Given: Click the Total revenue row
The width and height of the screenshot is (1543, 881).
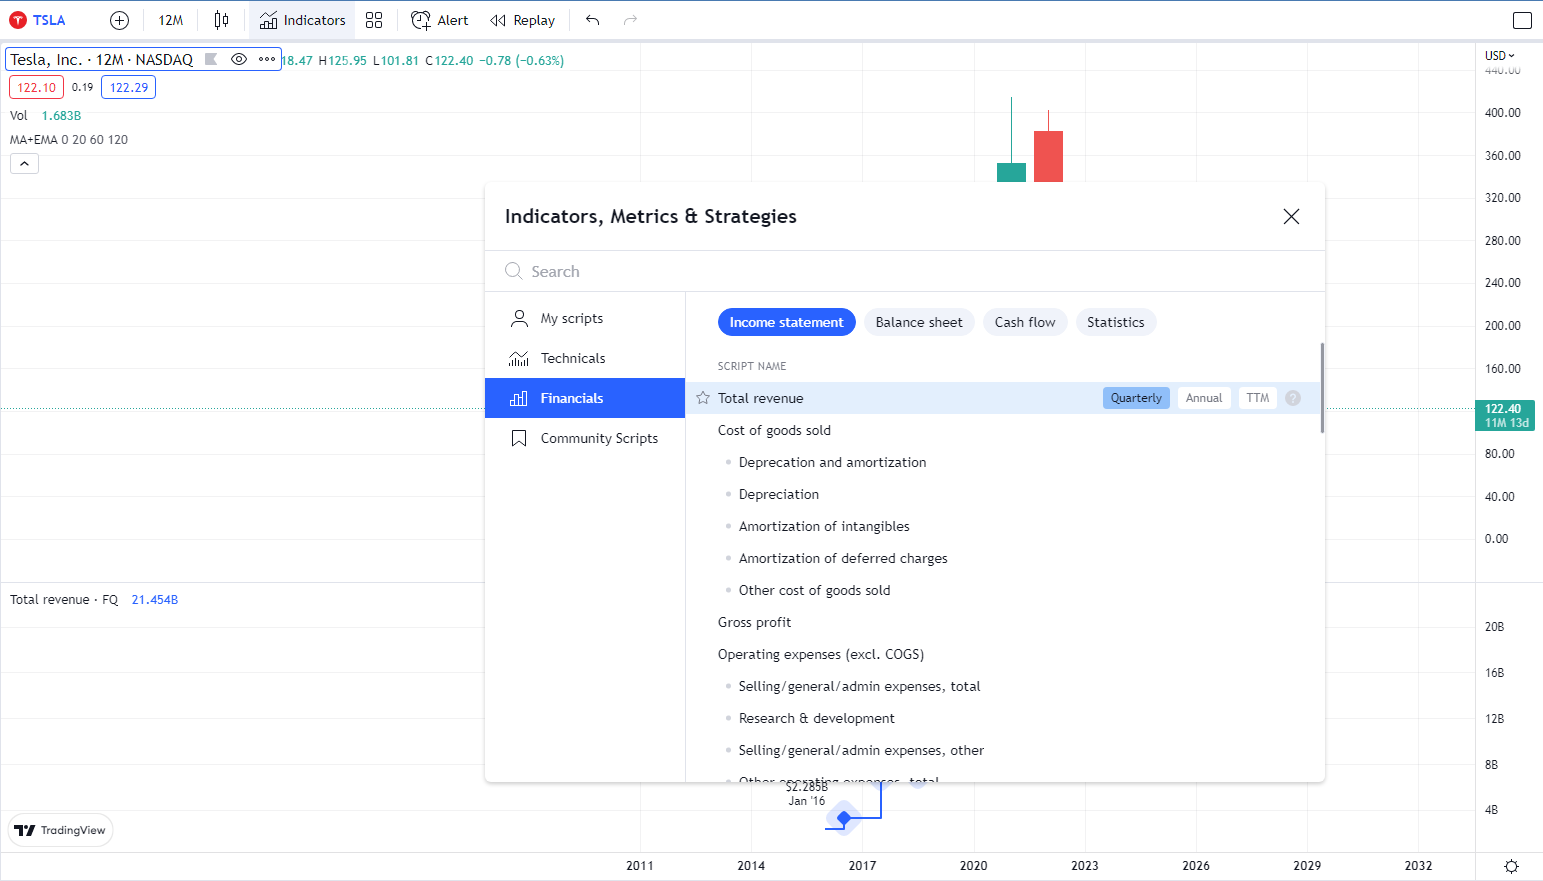Looking at the screenshot, I should [1003, 398].
